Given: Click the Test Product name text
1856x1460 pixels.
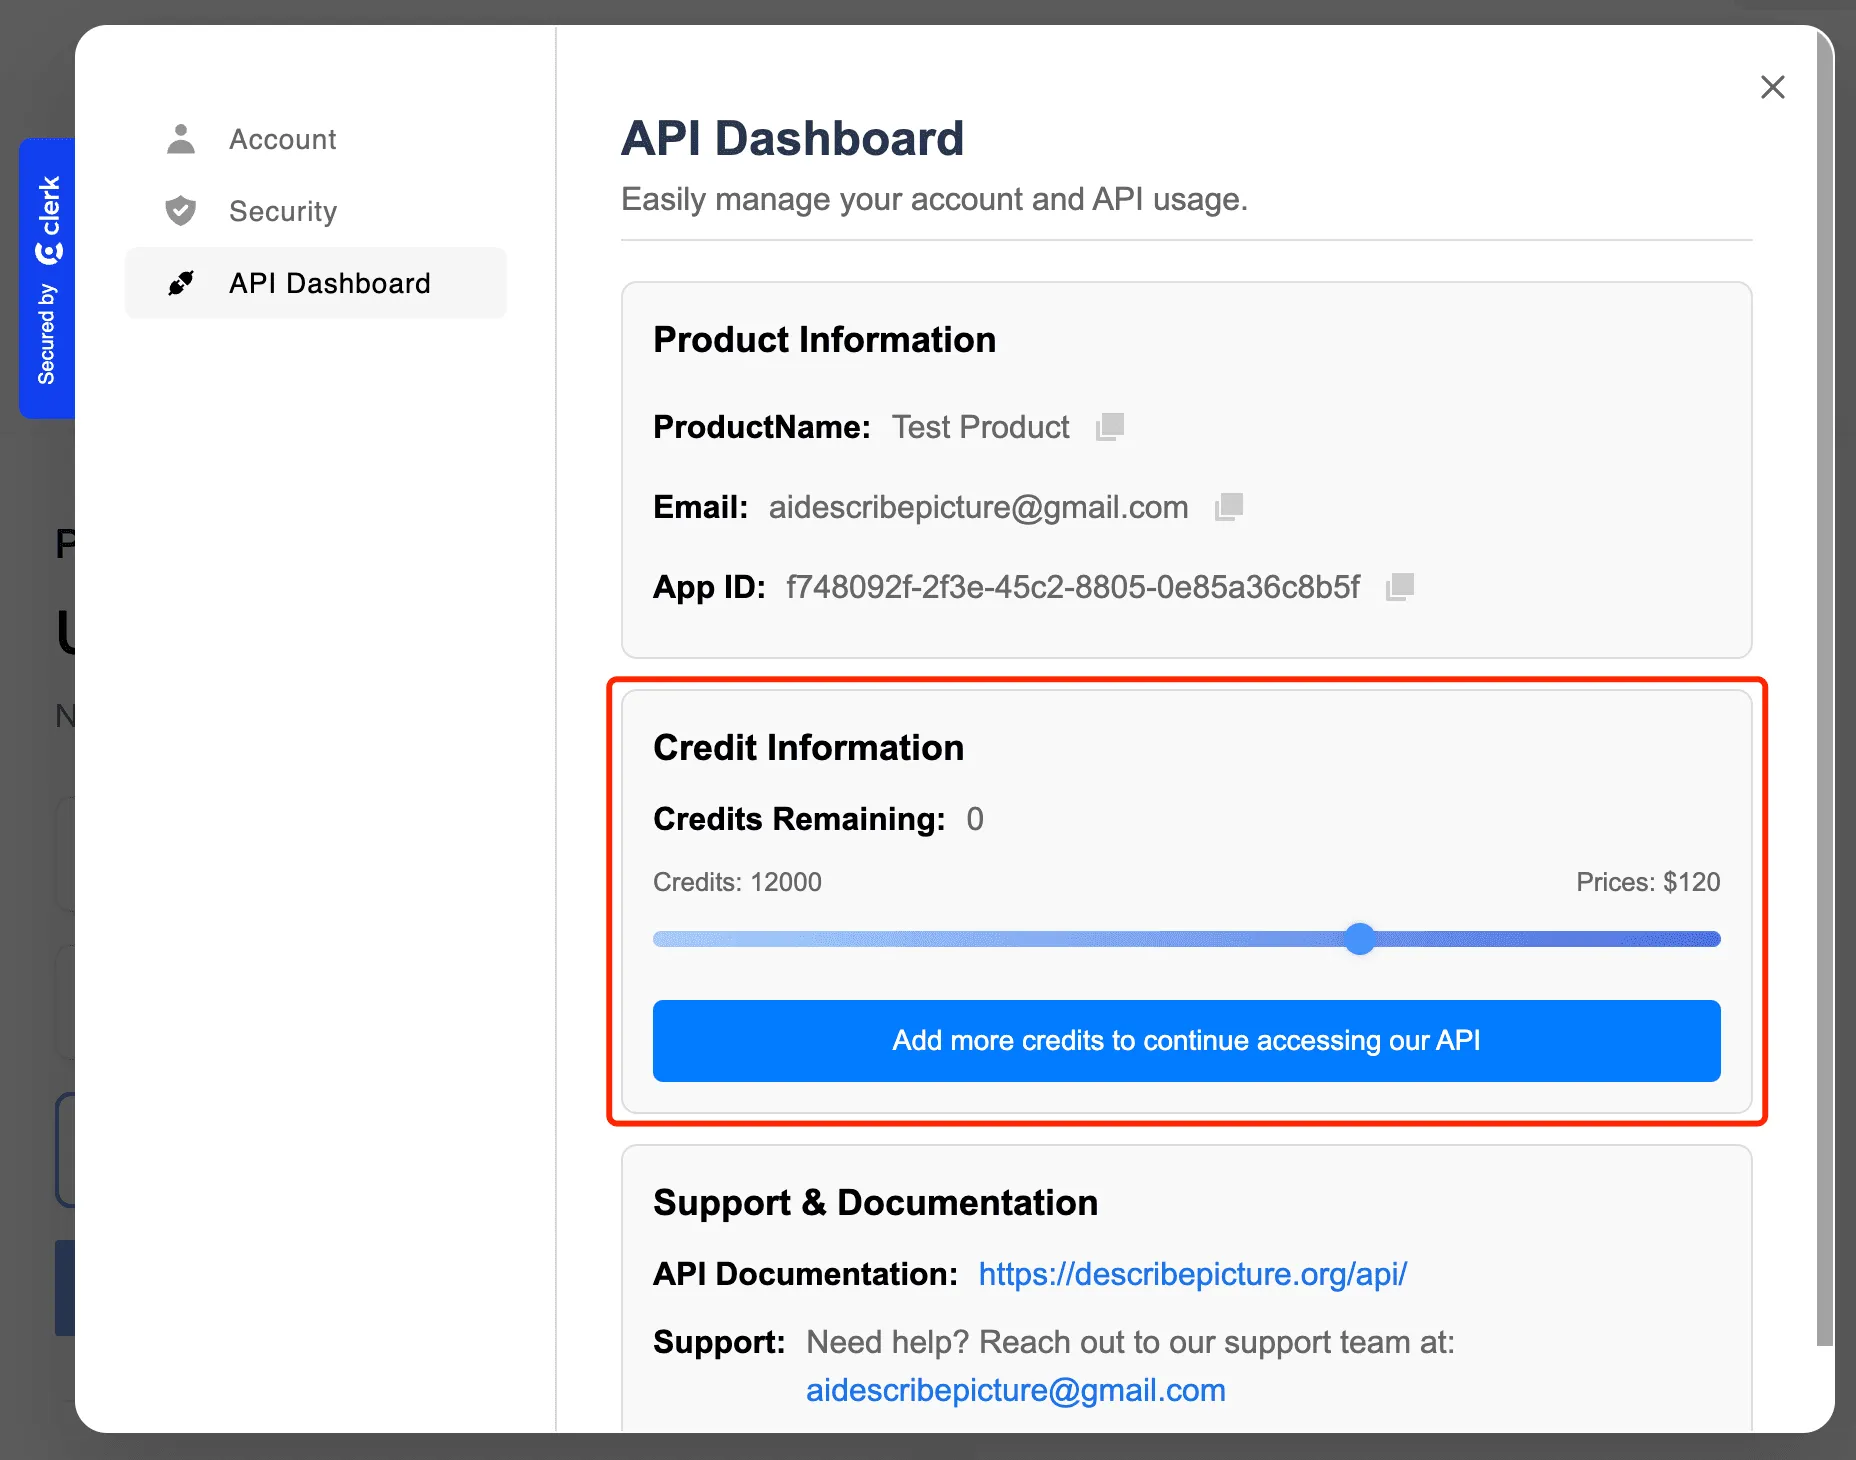Looking at the screenshot, I should tap(980, 427).
